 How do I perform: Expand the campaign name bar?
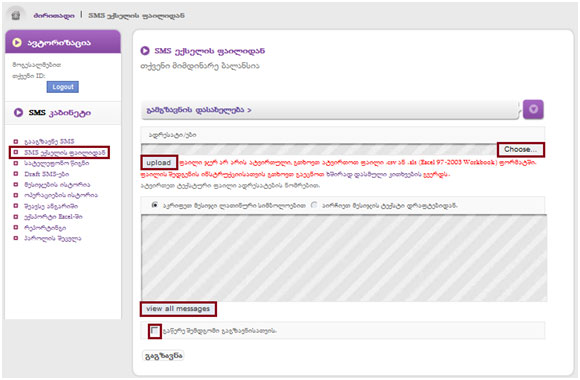(x=330, y=110)
